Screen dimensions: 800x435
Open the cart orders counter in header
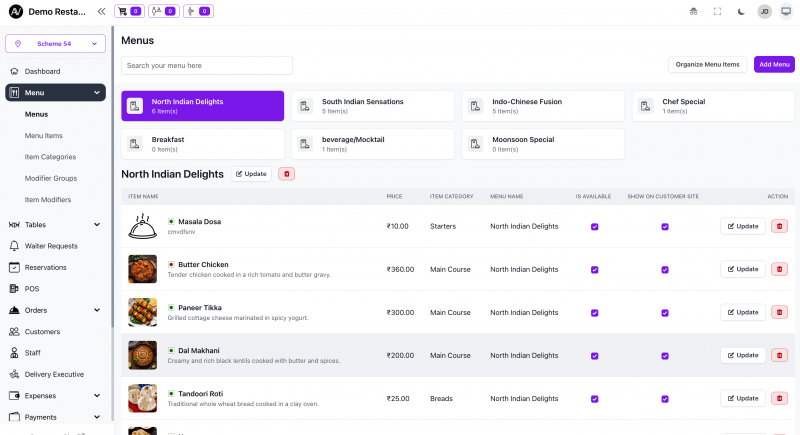(129, 11)
